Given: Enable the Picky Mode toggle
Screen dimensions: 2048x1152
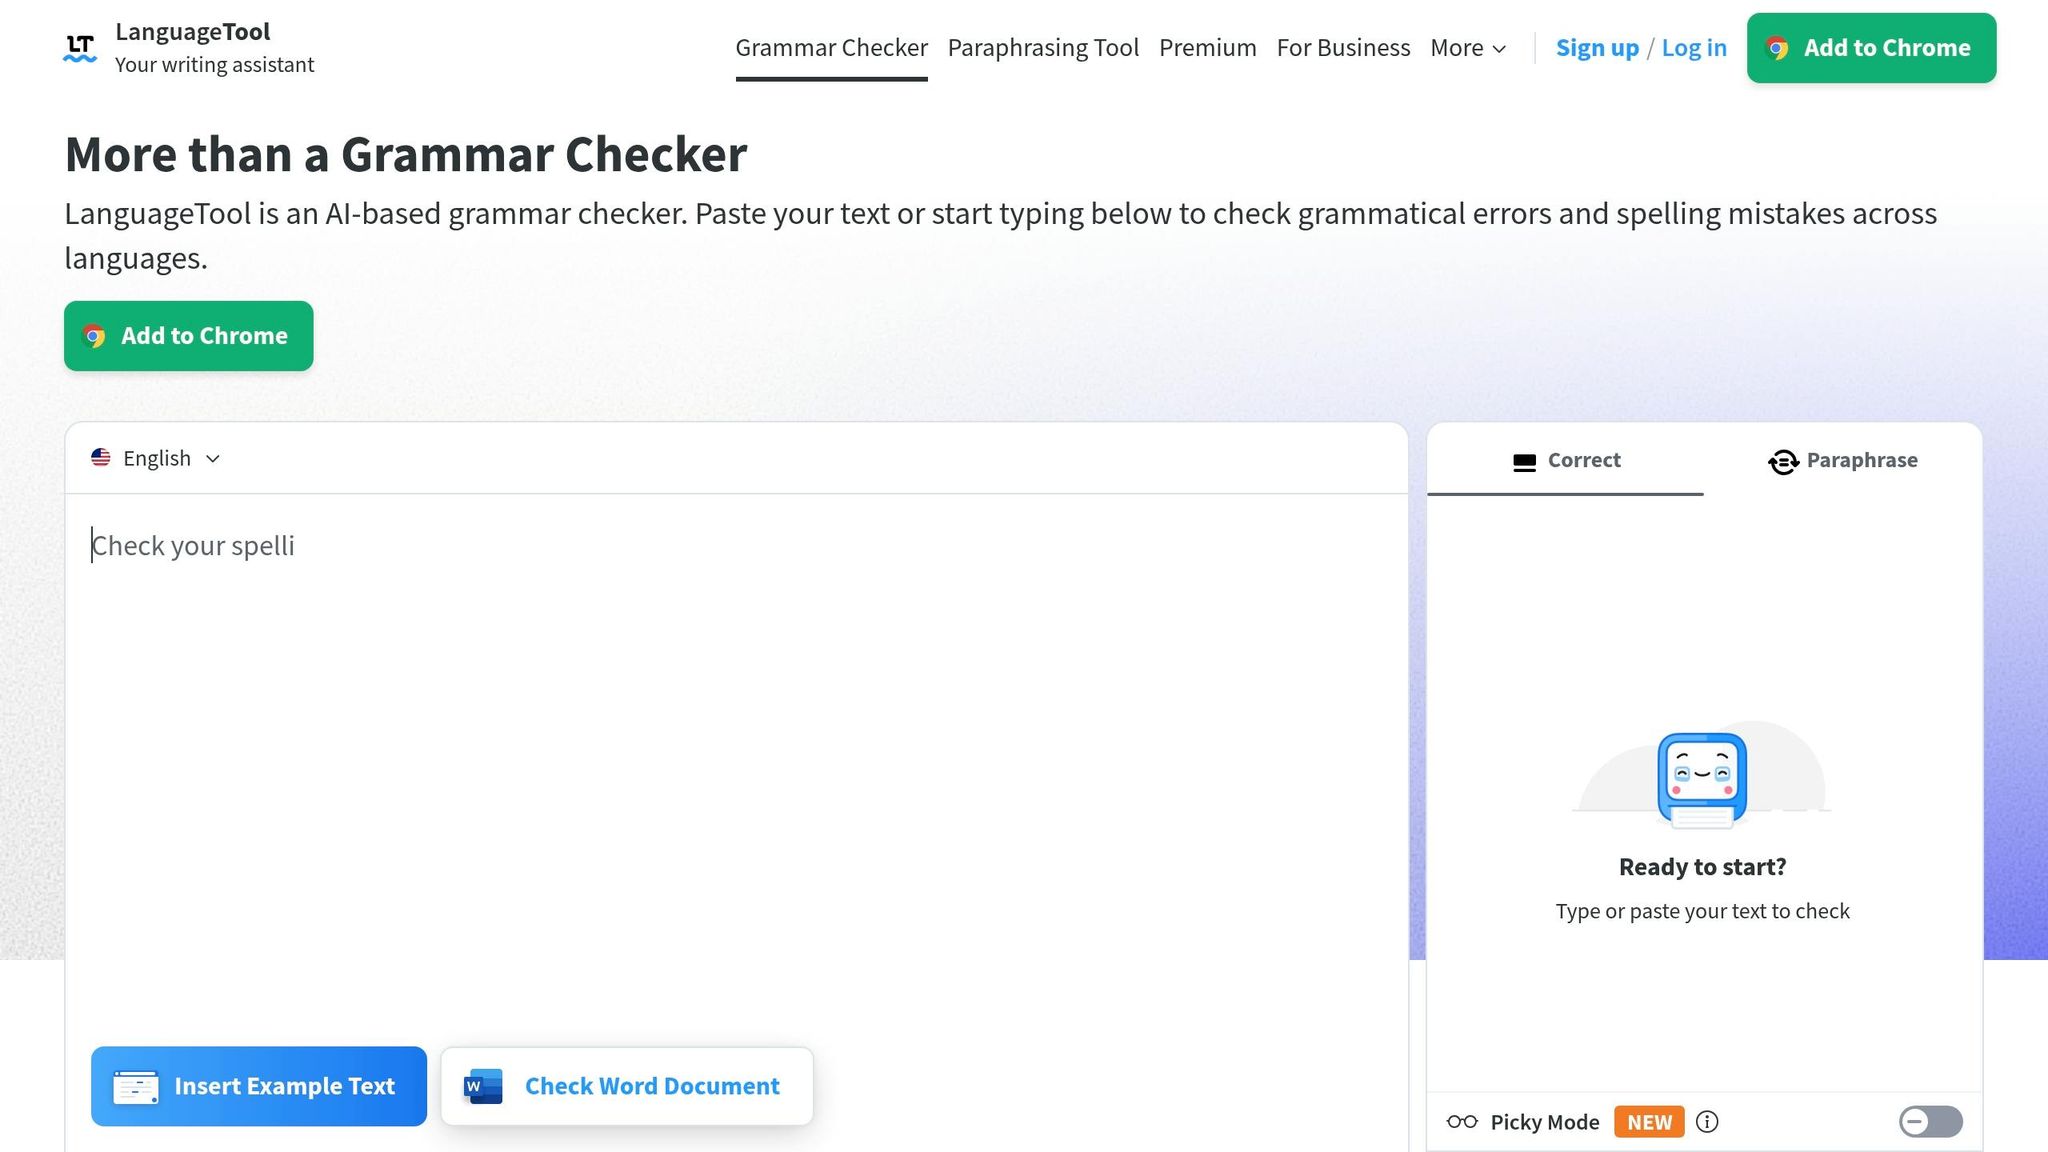Looking at the screenshot, I should pos(1930,1122).
